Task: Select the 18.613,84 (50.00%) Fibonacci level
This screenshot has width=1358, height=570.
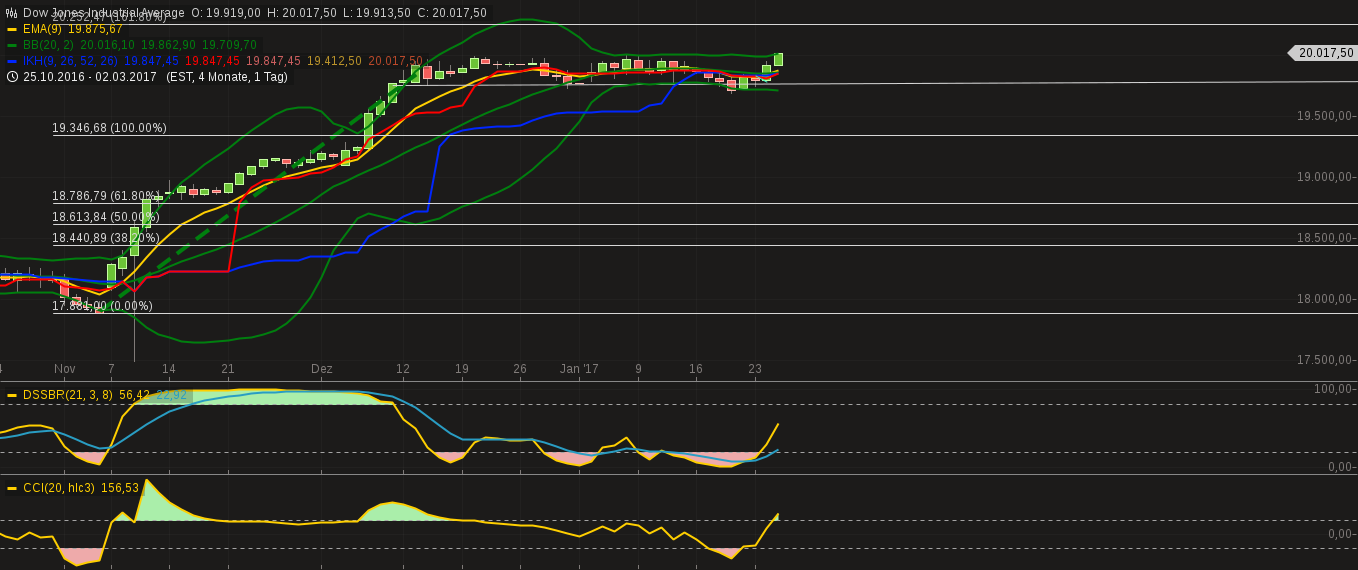Action: pyautogui.click(x=106, y=217)
